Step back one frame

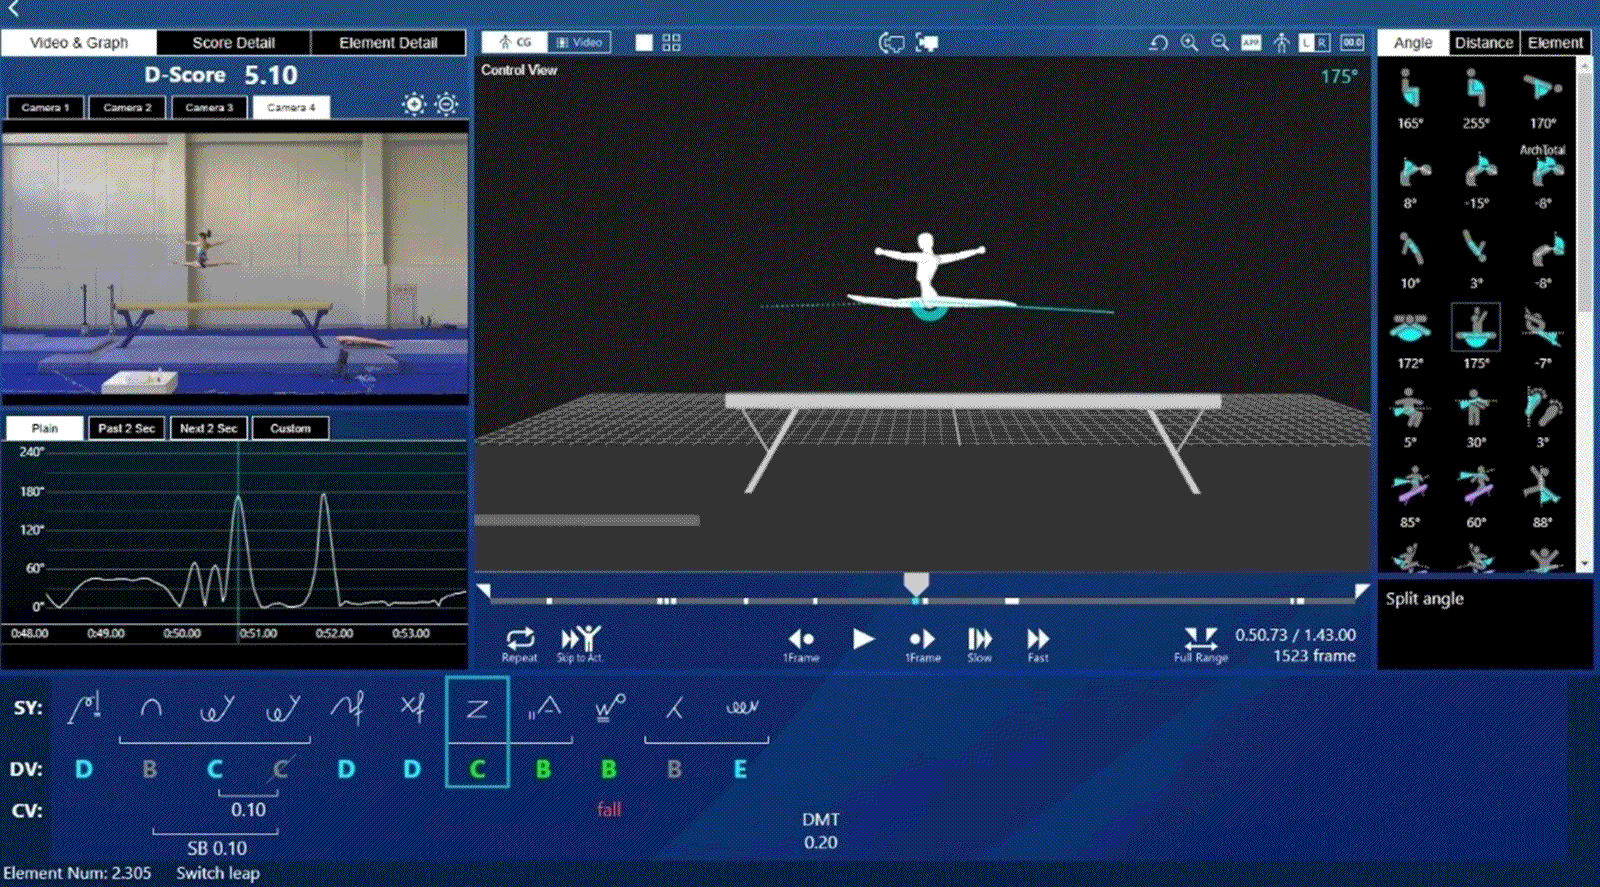coord(801,644)
